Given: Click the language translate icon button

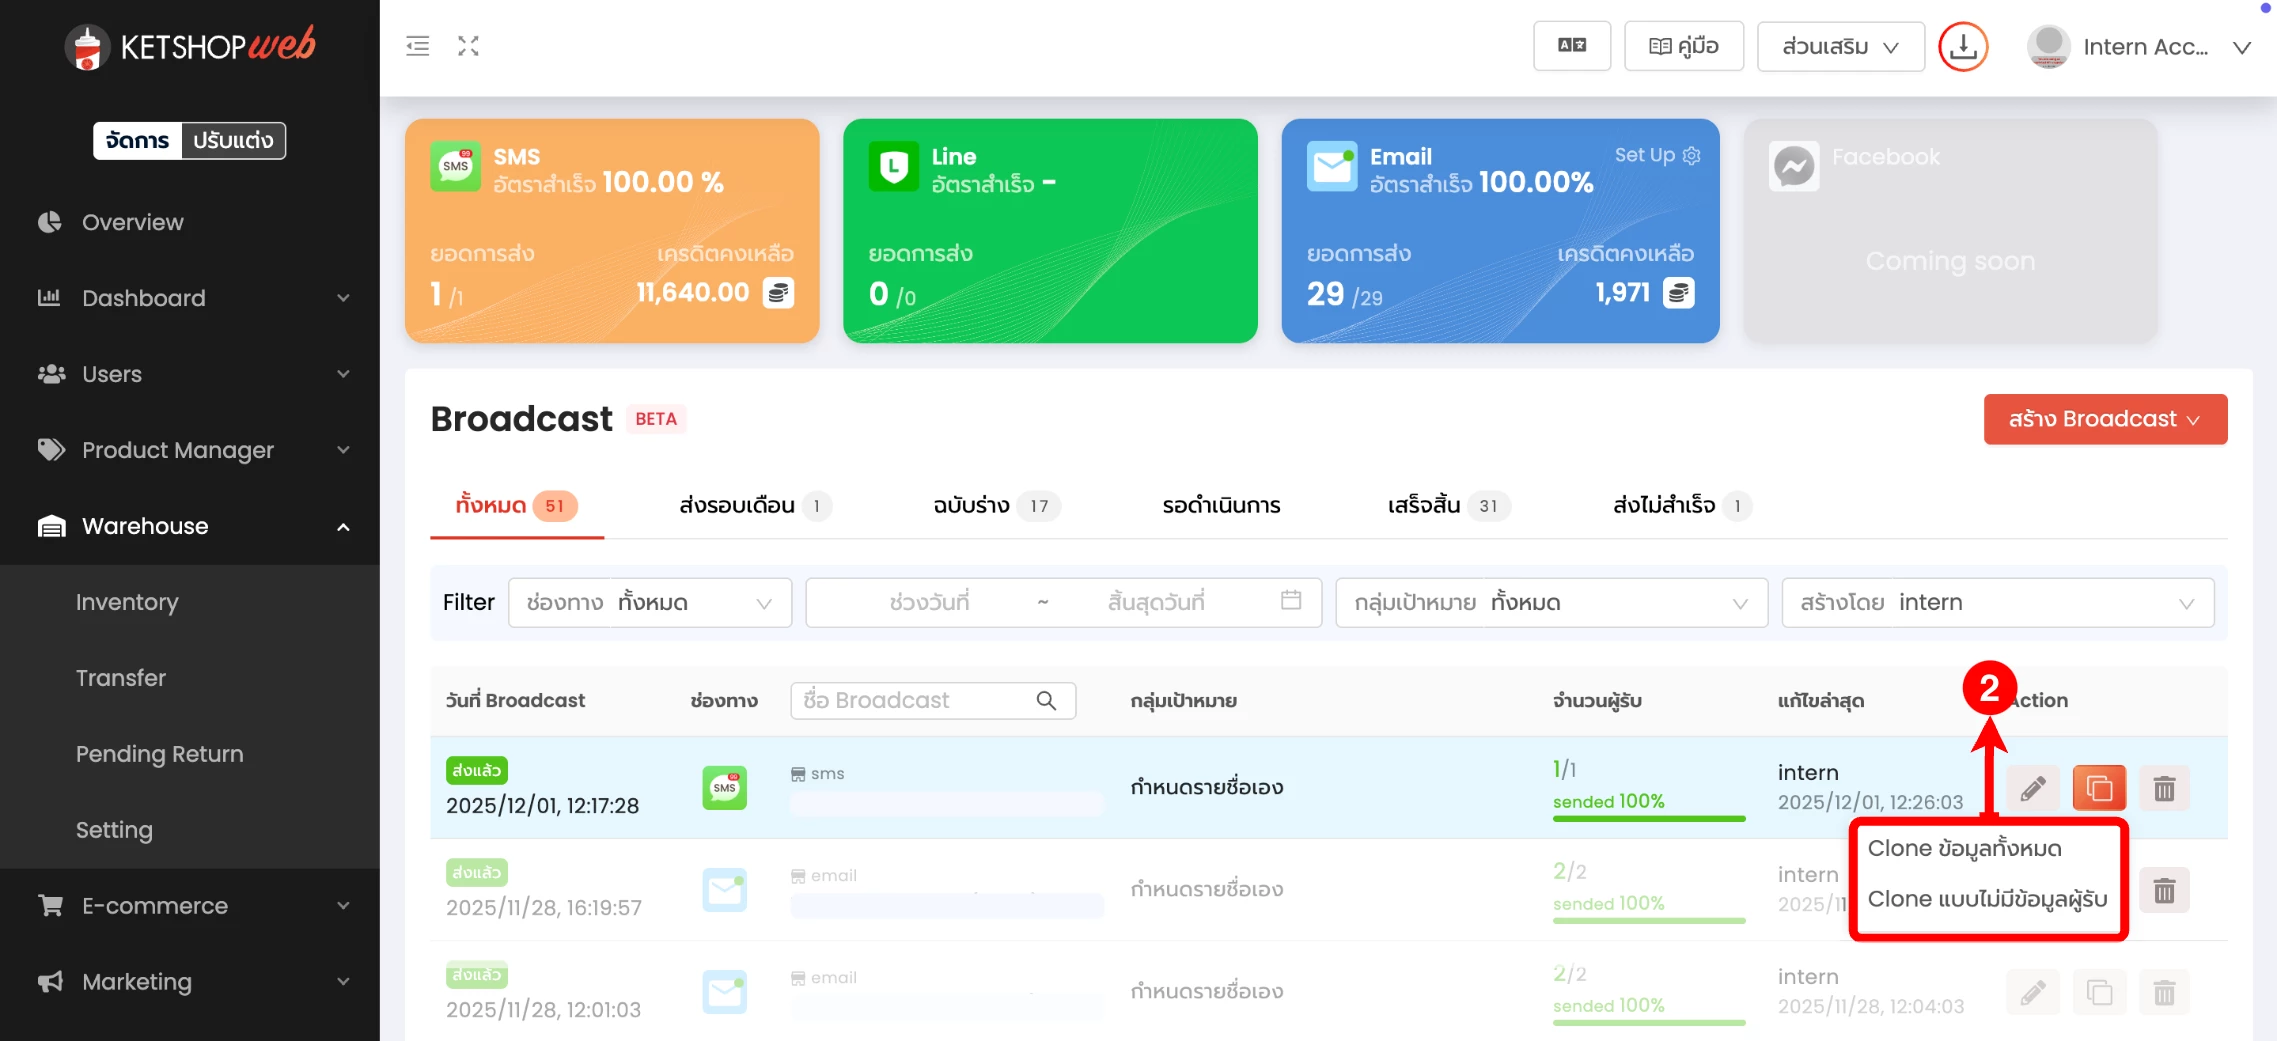Looking at the screenshot, I should point(1571,46).
